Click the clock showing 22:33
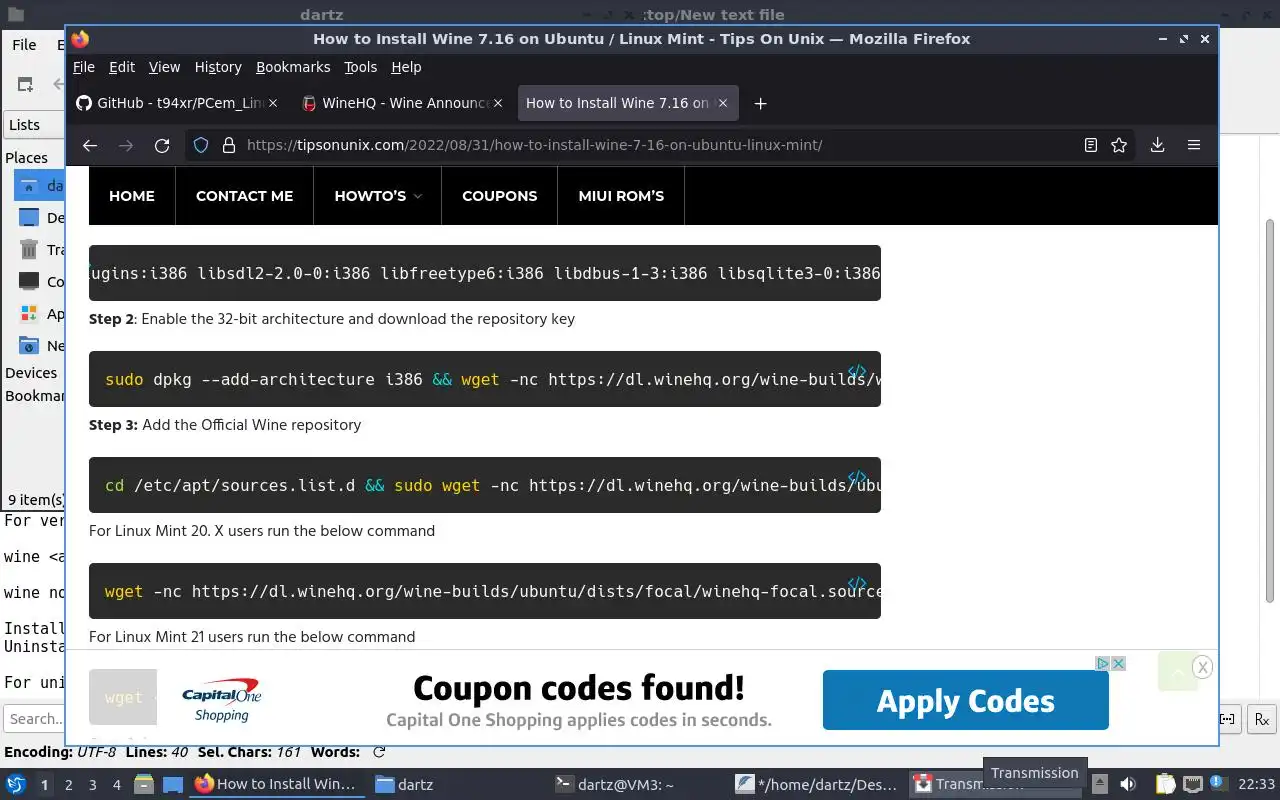 (1256, 784)
